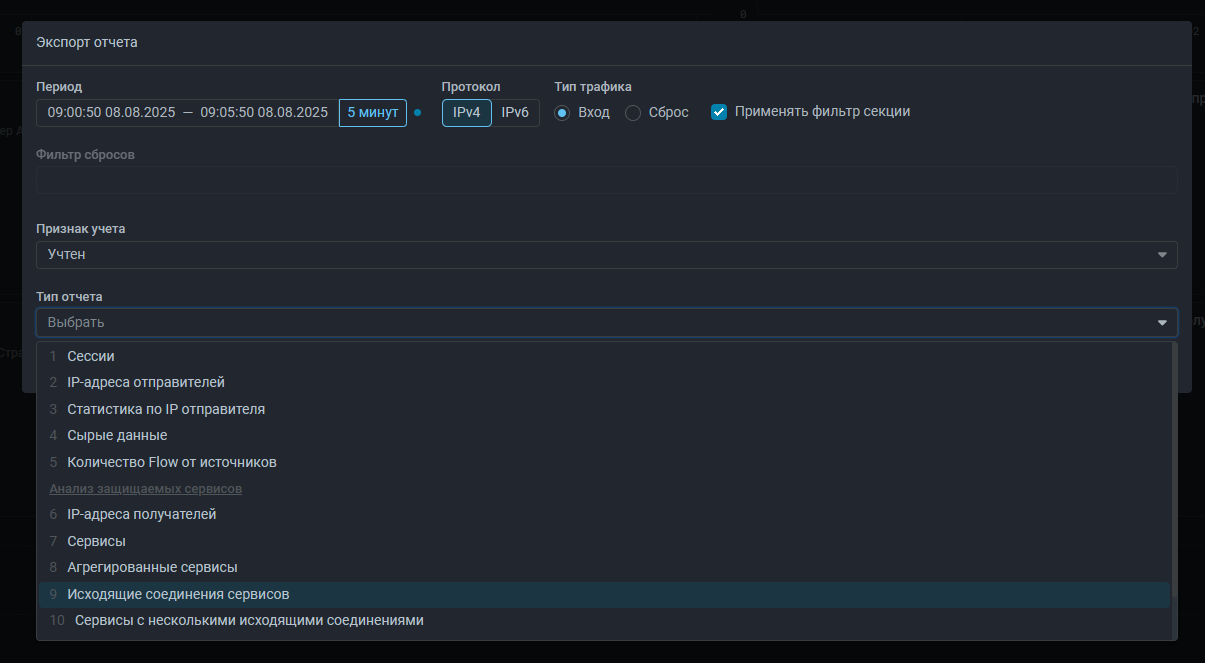The image size is (1205, 663).
Task: Click the Признак учета dropdown arrow
Action: pos(1162,255)
